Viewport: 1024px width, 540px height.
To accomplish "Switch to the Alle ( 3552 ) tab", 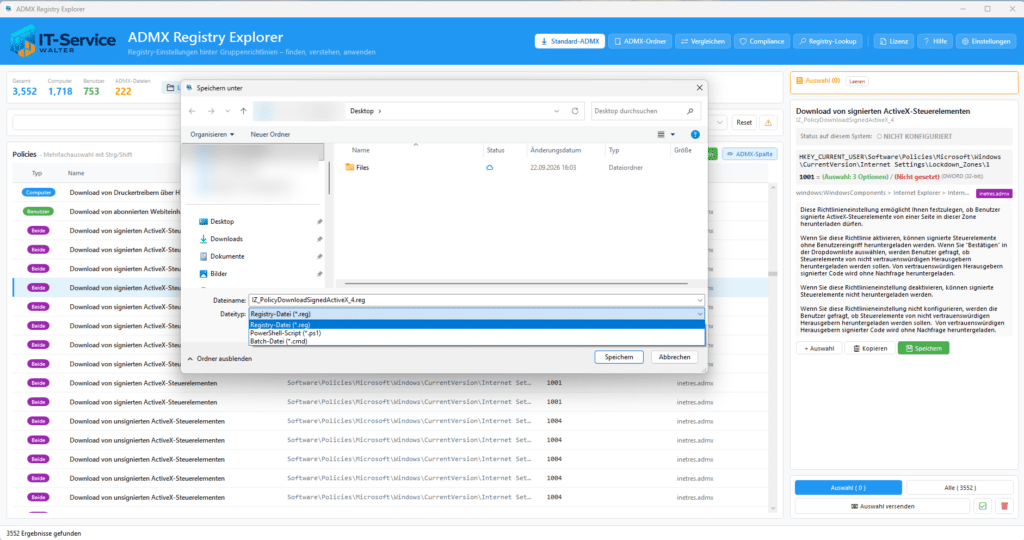I will coord(959,488).
